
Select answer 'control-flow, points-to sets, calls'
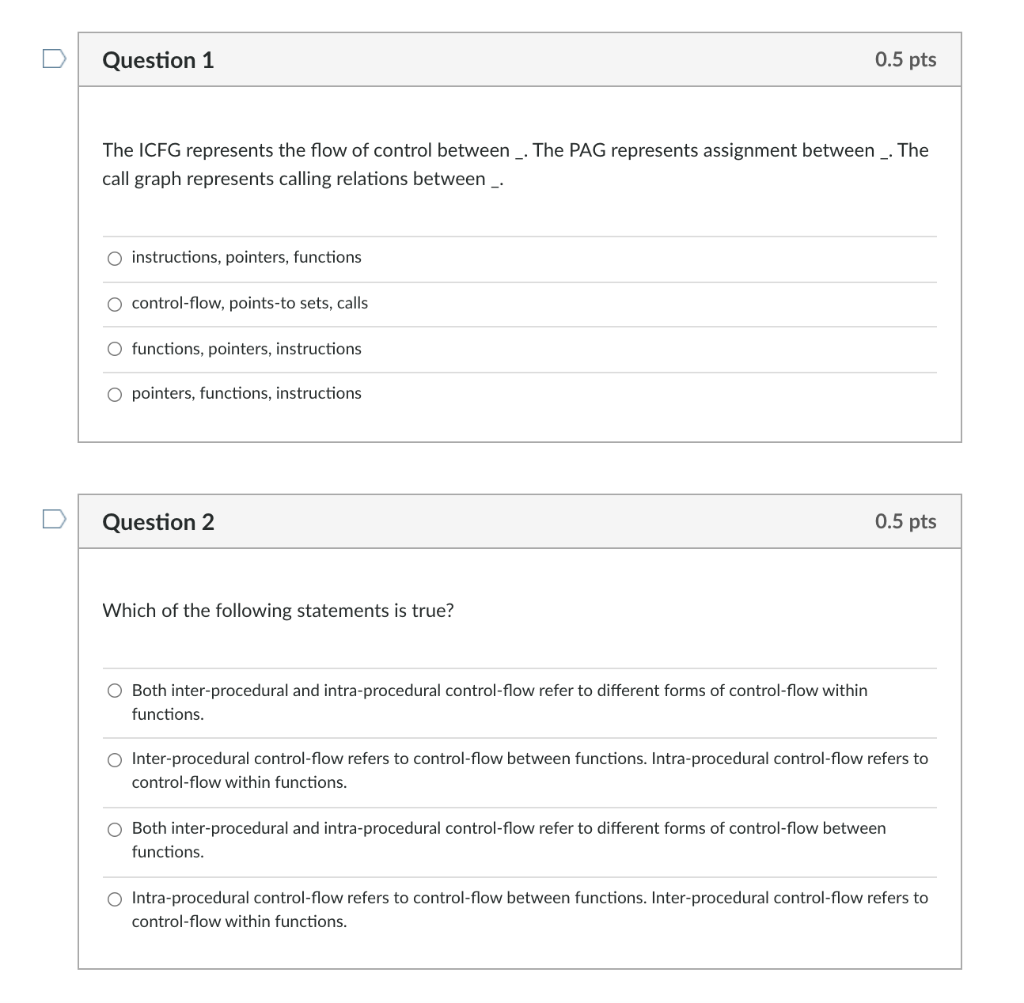[x=114, y=304]
